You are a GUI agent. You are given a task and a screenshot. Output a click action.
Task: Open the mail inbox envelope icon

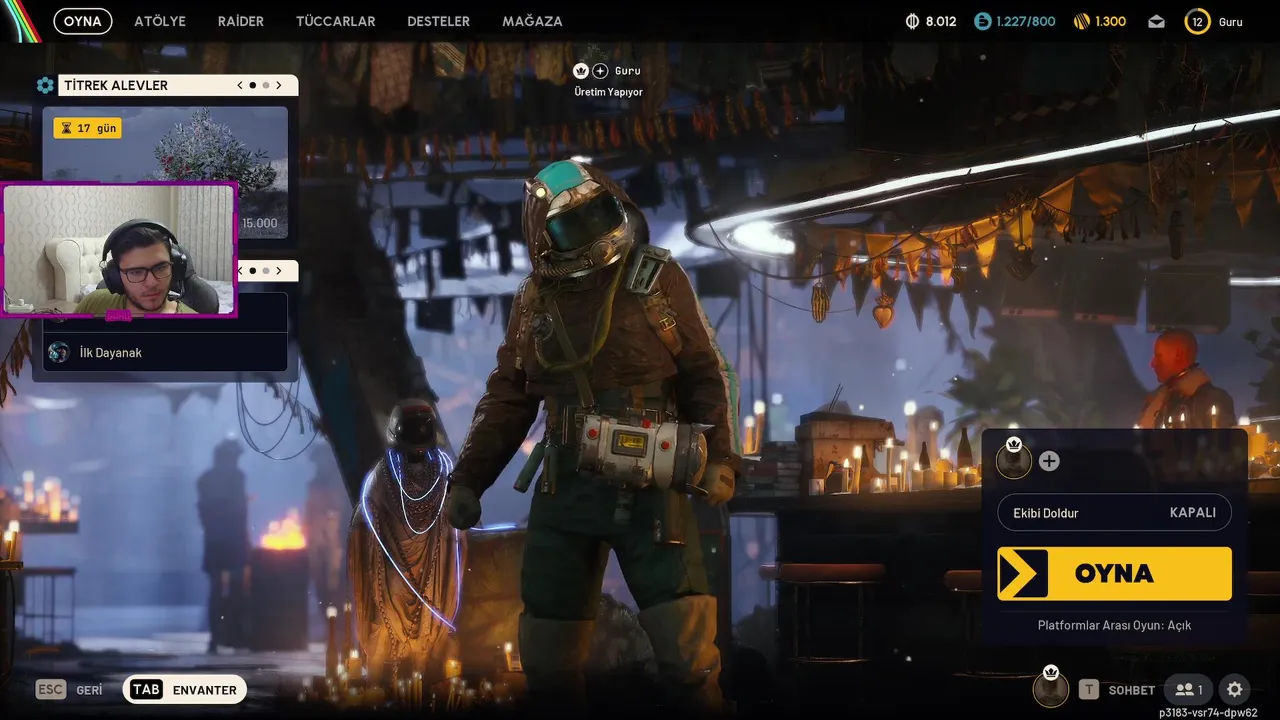click(x=1156, y=21)
